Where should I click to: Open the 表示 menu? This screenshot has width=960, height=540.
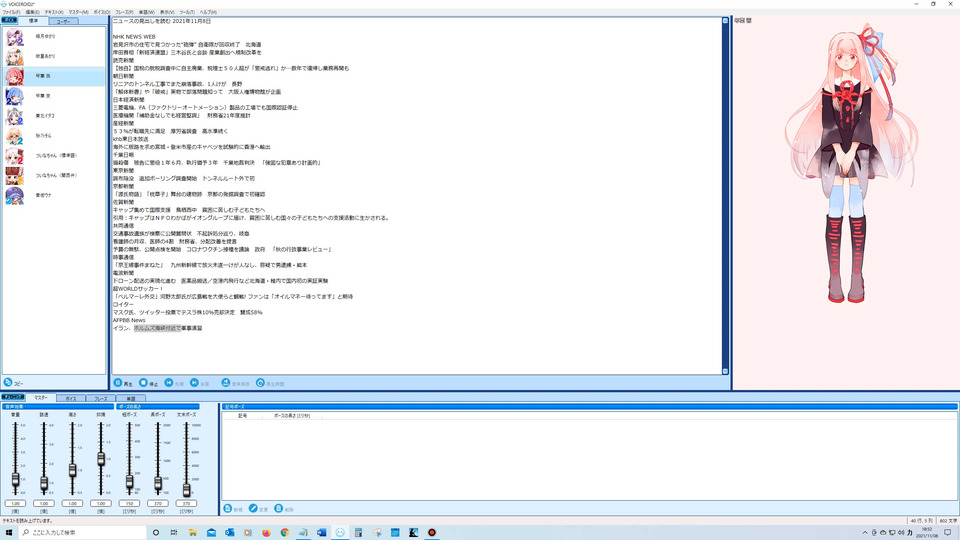click(x=167, y=12)
